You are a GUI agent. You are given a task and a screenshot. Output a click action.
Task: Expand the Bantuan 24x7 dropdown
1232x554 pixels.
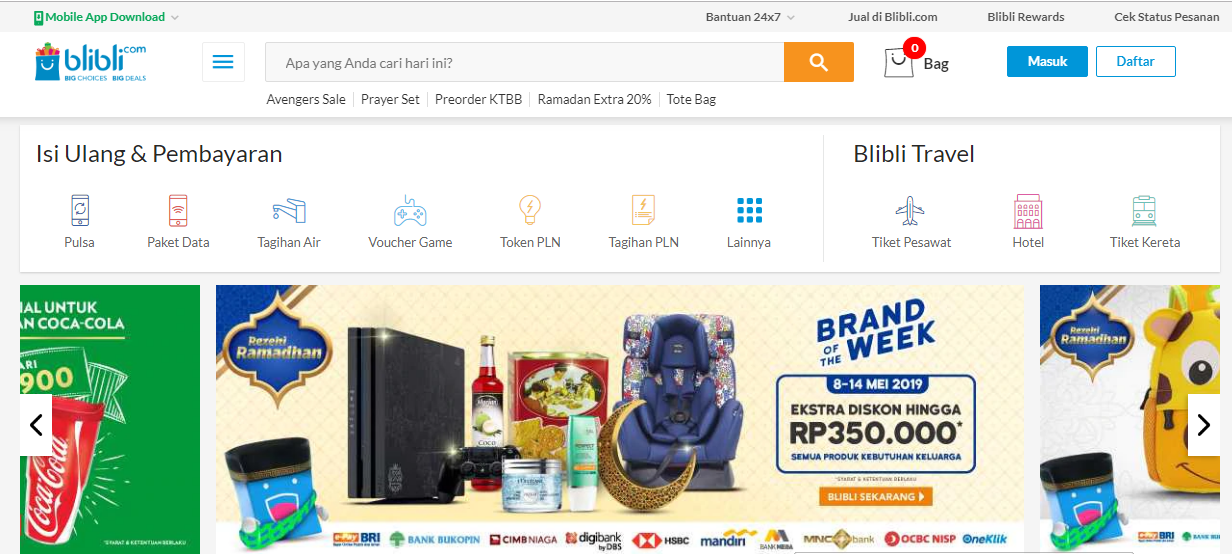point(751,17)
